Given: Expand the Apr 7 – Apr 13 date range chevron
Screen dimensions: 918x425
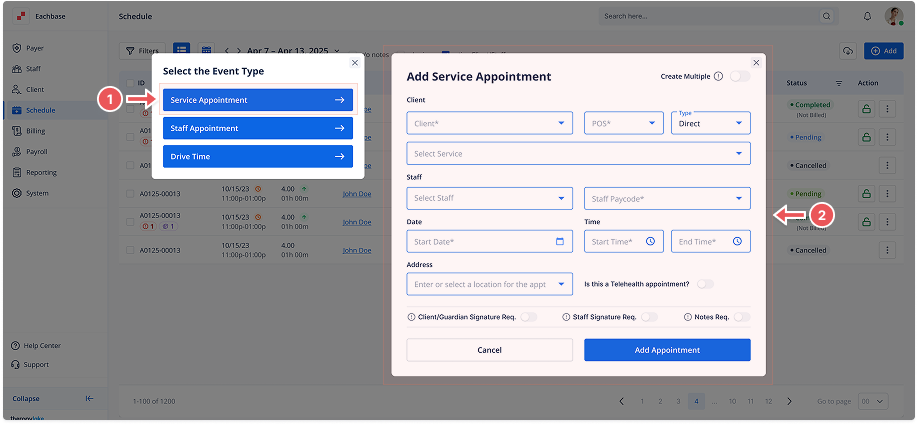Looking at the screenshot, I should pyautogui.click(x=337, y=51).
